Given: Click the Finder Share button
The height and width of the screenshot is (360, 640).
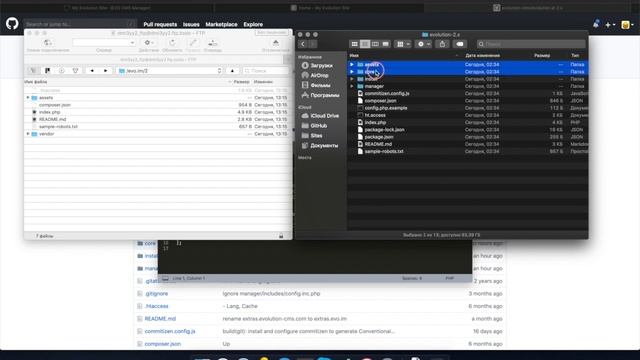Looking at the screenshot, I should (x=442, y=44).
